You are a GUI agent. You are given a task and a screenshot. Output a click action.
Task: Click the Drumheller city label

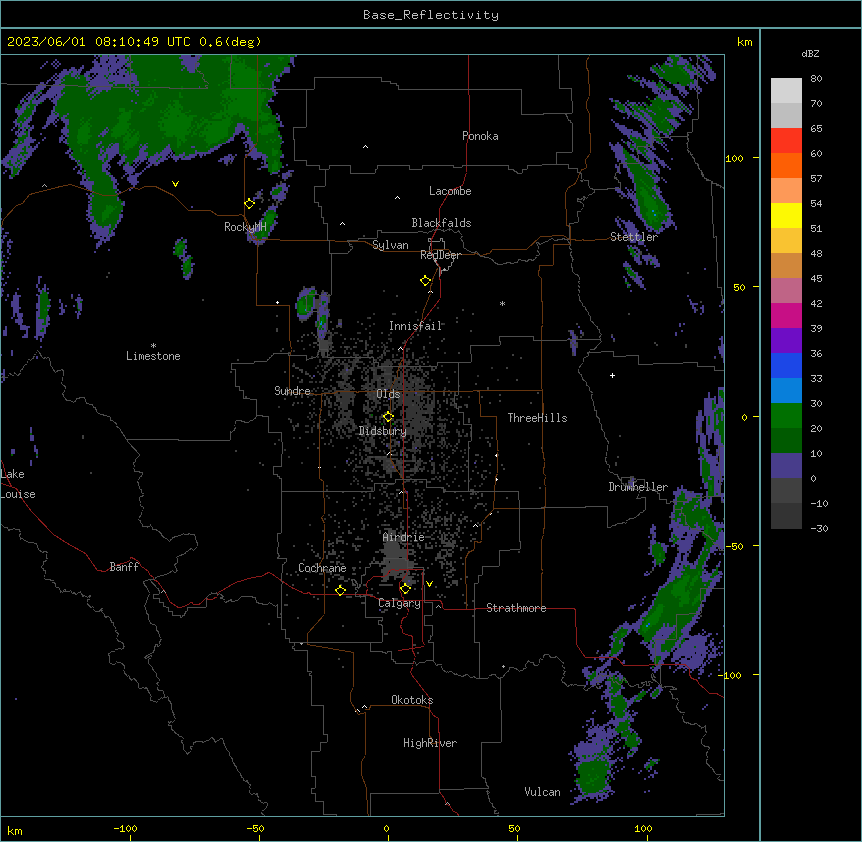point(638,487)
